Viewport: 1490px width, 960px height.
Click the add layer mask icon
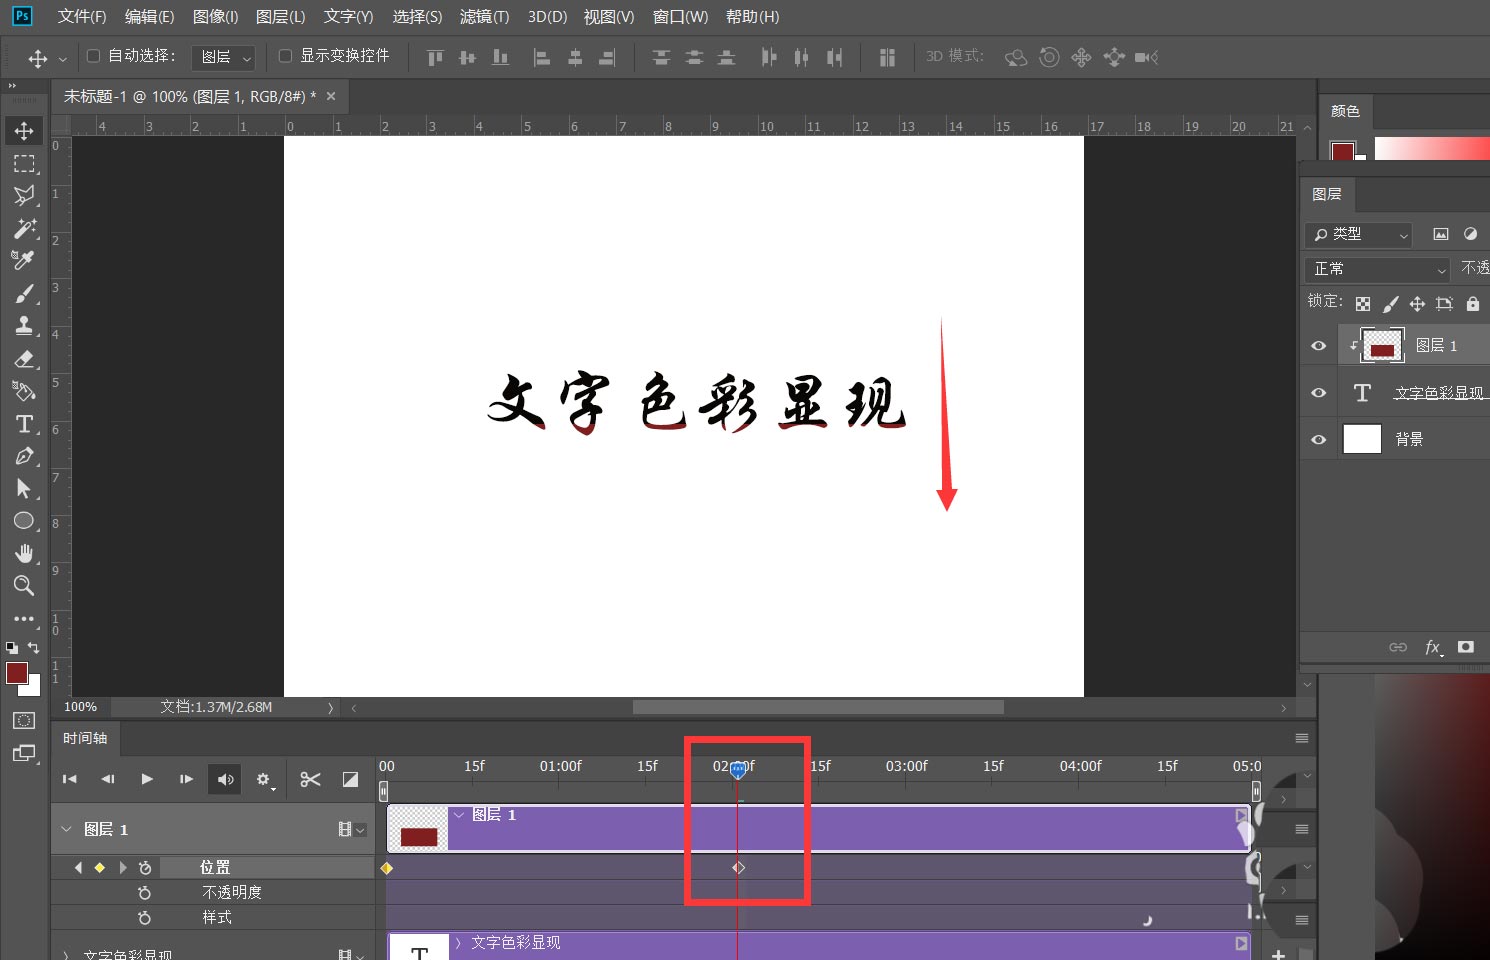click(1466, 647)
